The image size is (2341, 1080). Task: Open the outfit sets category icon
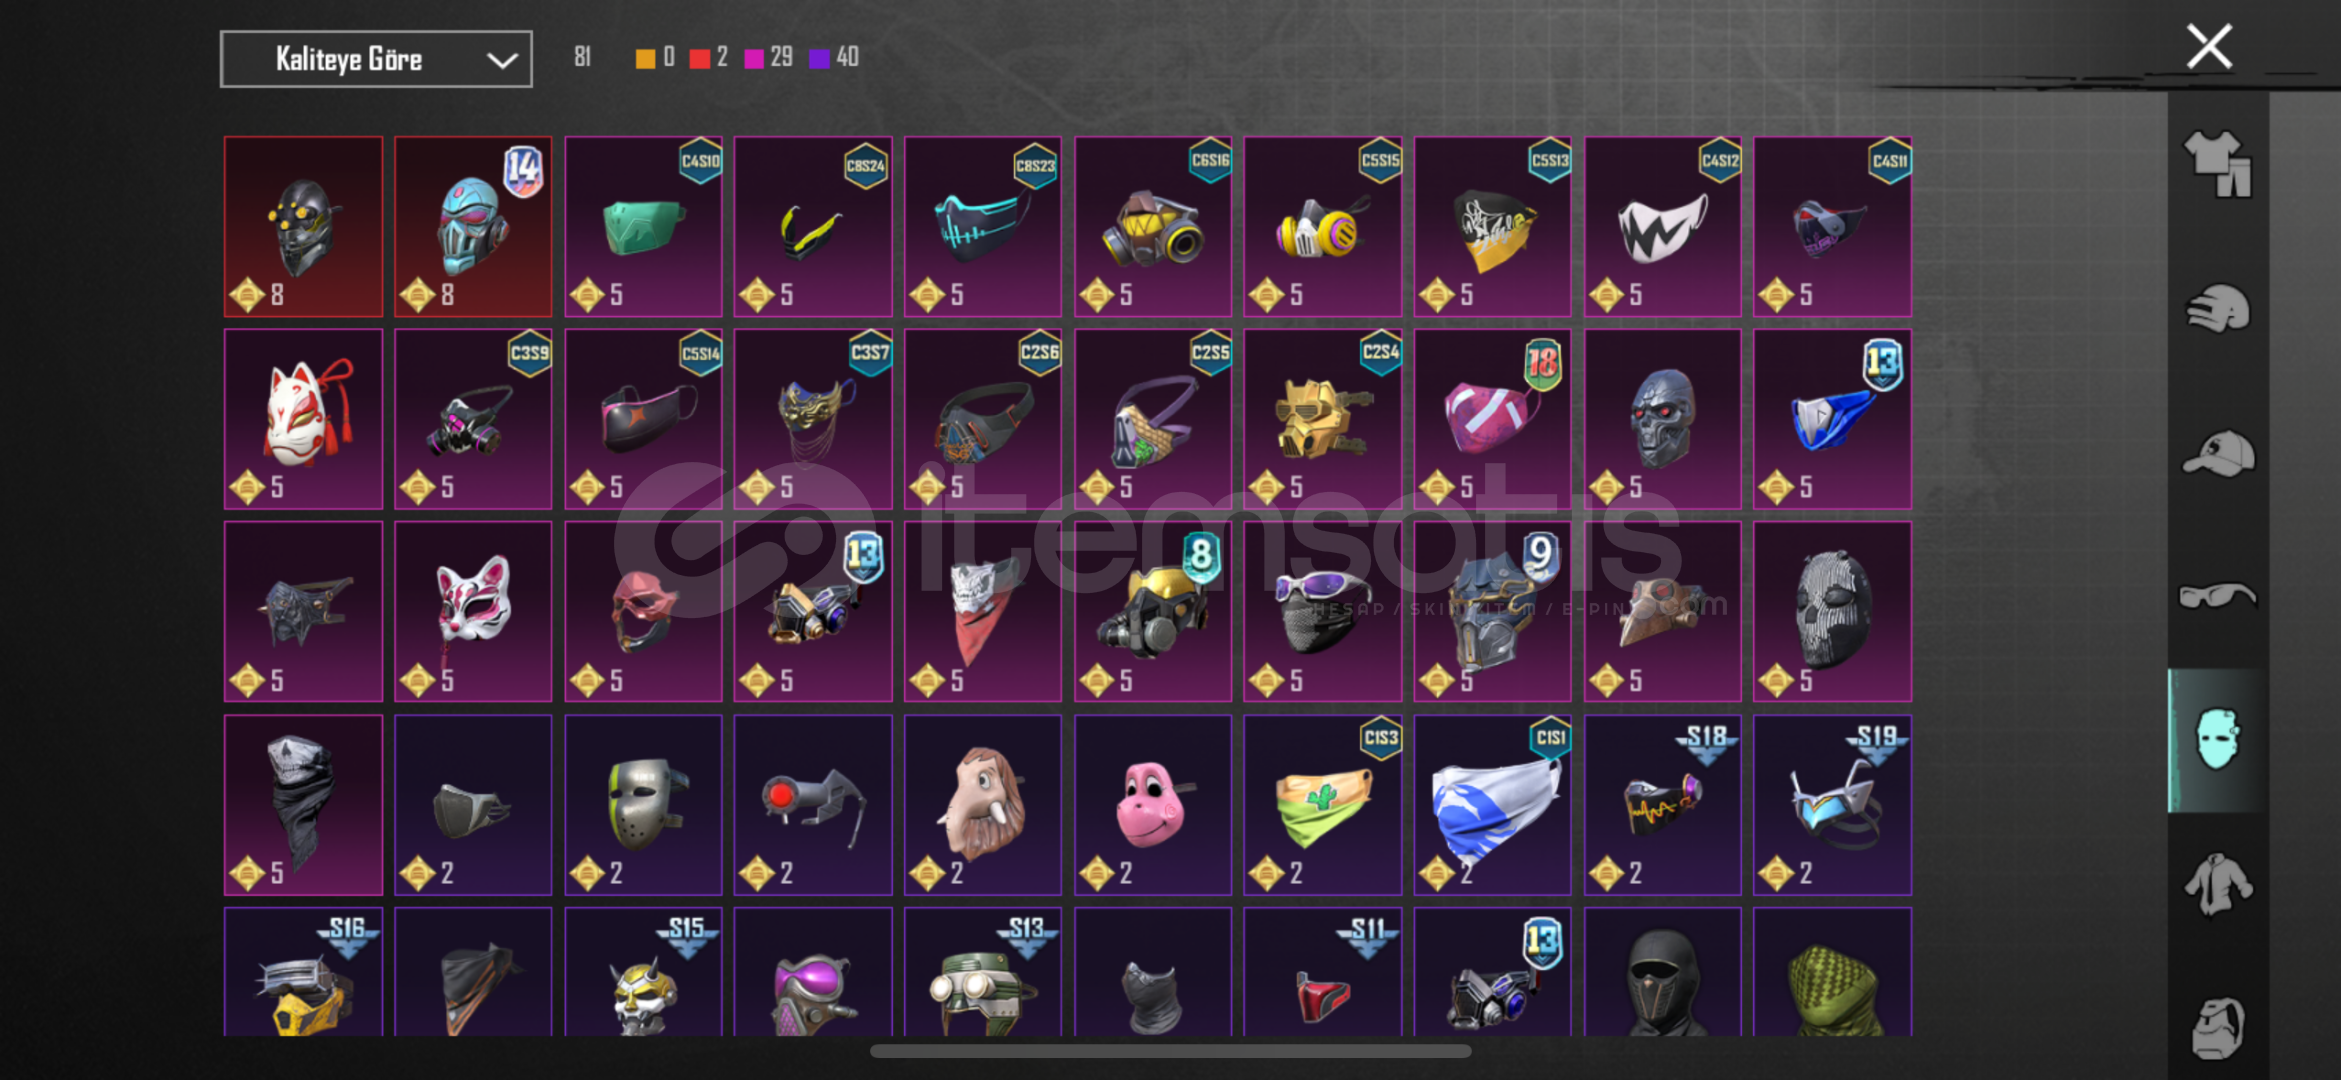2217,163
